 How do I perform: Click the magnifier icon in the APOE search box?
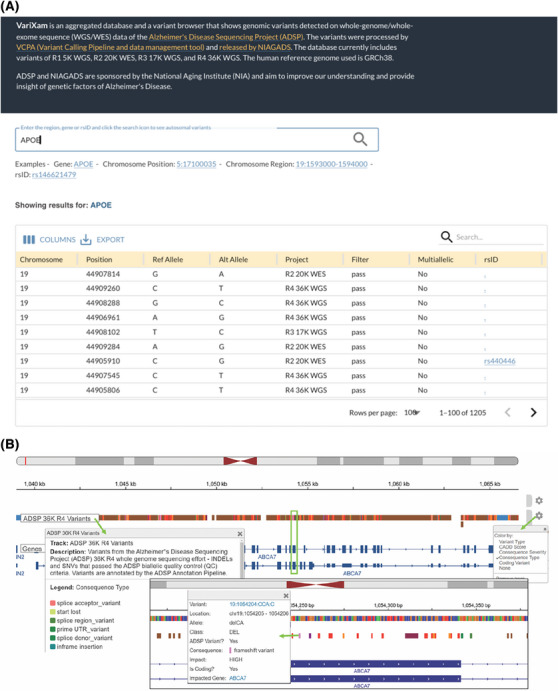360,139
